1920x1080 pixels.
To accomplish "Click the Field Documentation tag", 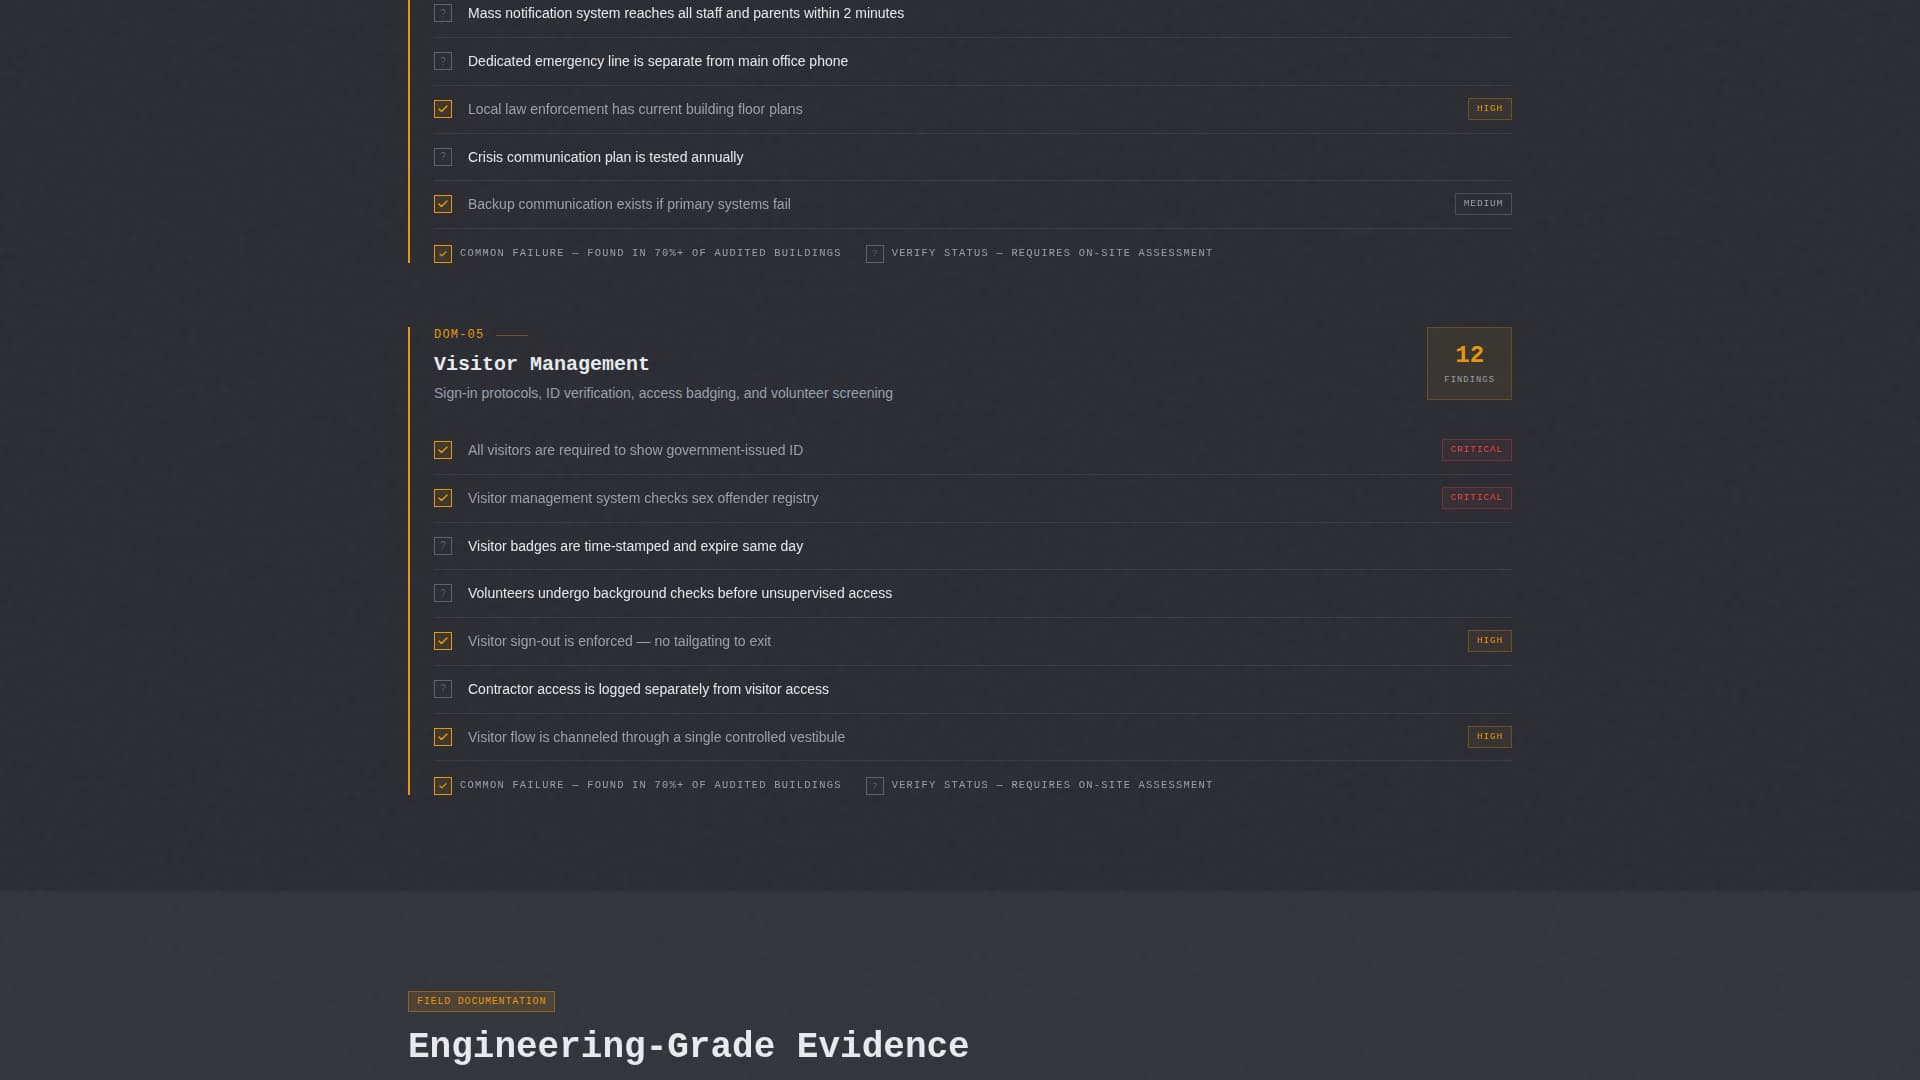I will pos(481,1001).
